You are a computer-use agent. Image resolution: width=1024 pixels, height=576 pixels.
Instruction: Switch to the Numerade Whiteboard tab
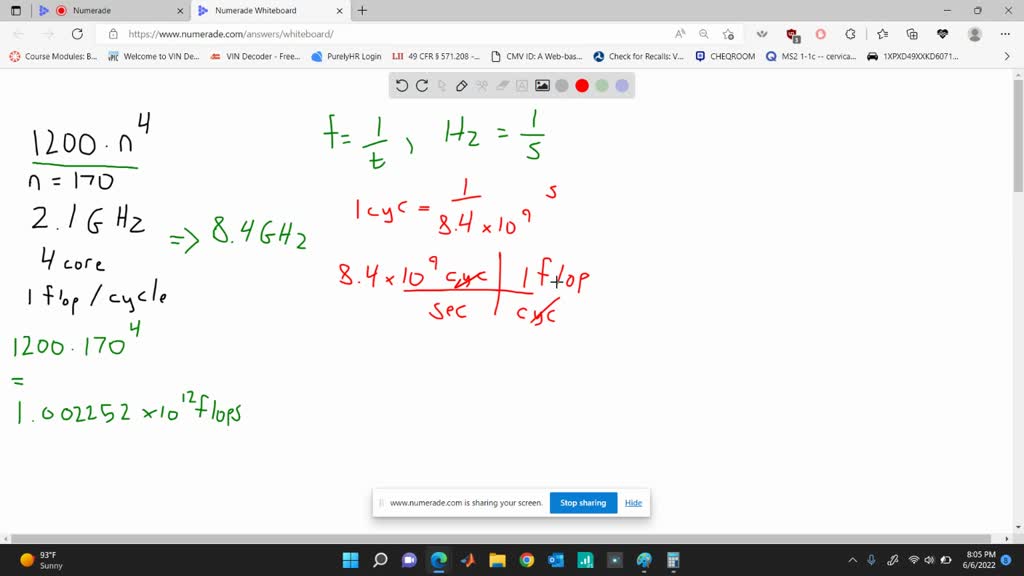pyautogui.click(x=267, y=12)
